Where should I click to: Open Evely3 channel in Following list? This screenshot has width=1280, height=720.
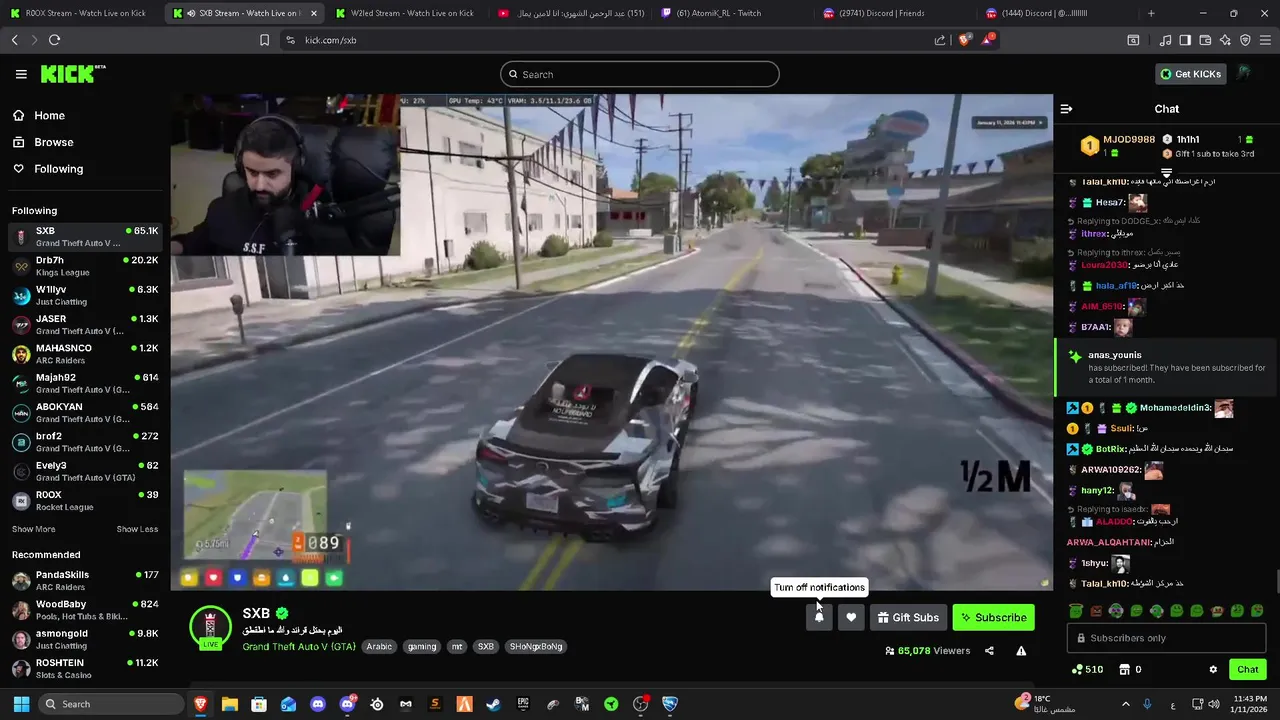(x=85, y=471)
